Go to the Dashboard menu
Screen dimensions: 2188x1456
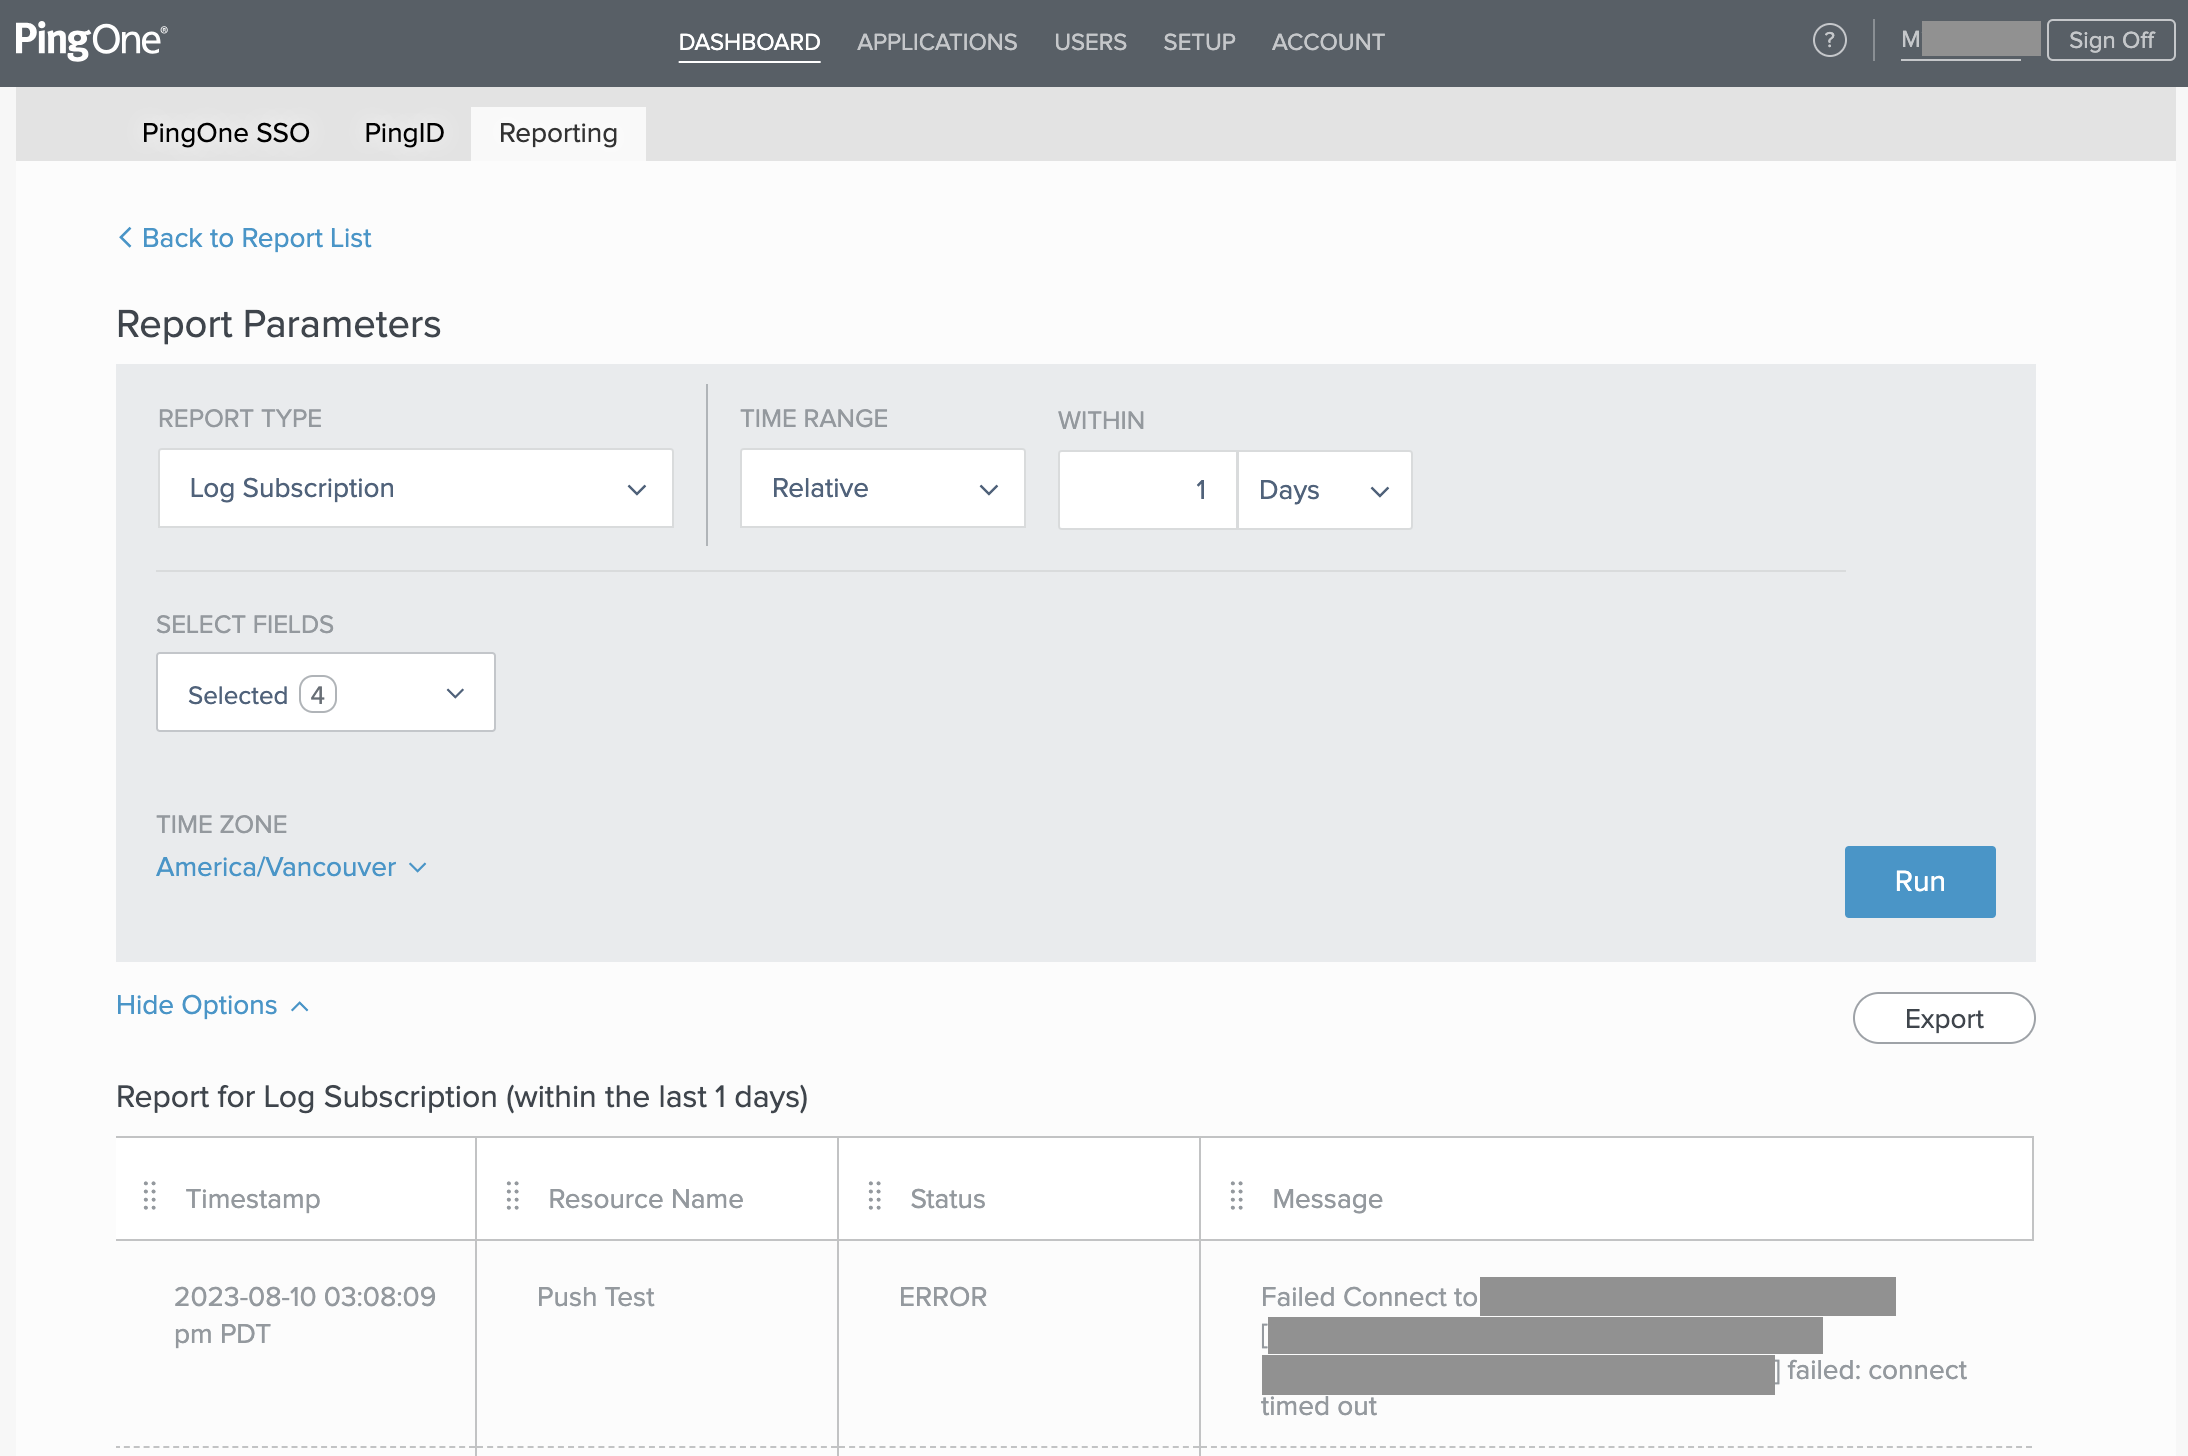pyautogui.click(x=749, y=42)
